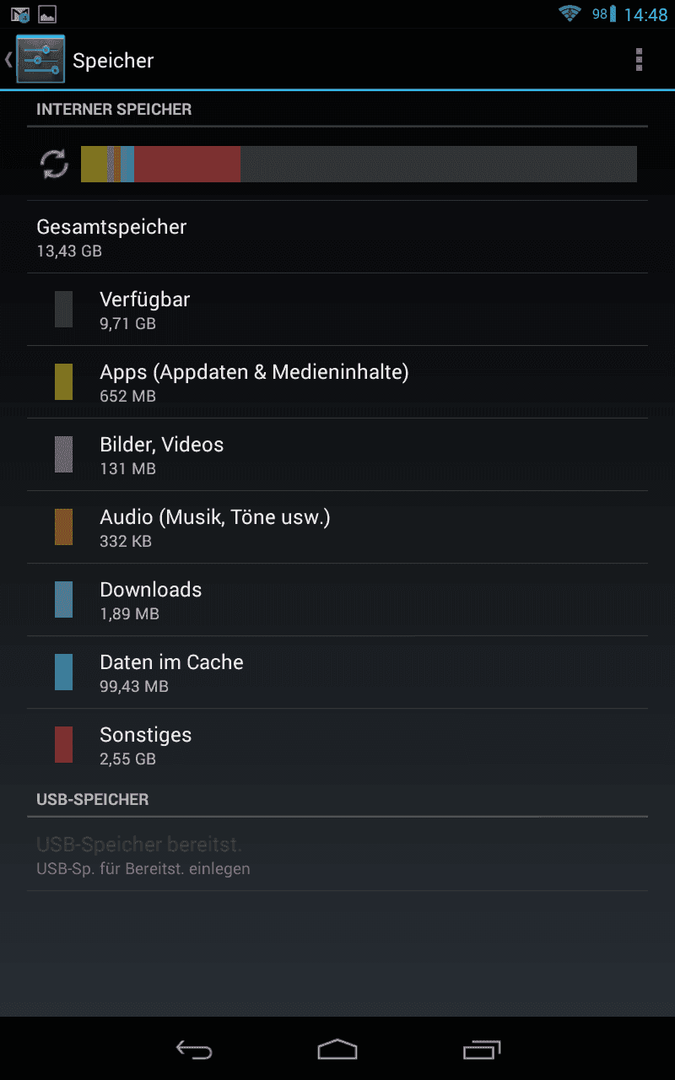
Task: Open the three-dot overflow menu
Action: tap(638, 60)
